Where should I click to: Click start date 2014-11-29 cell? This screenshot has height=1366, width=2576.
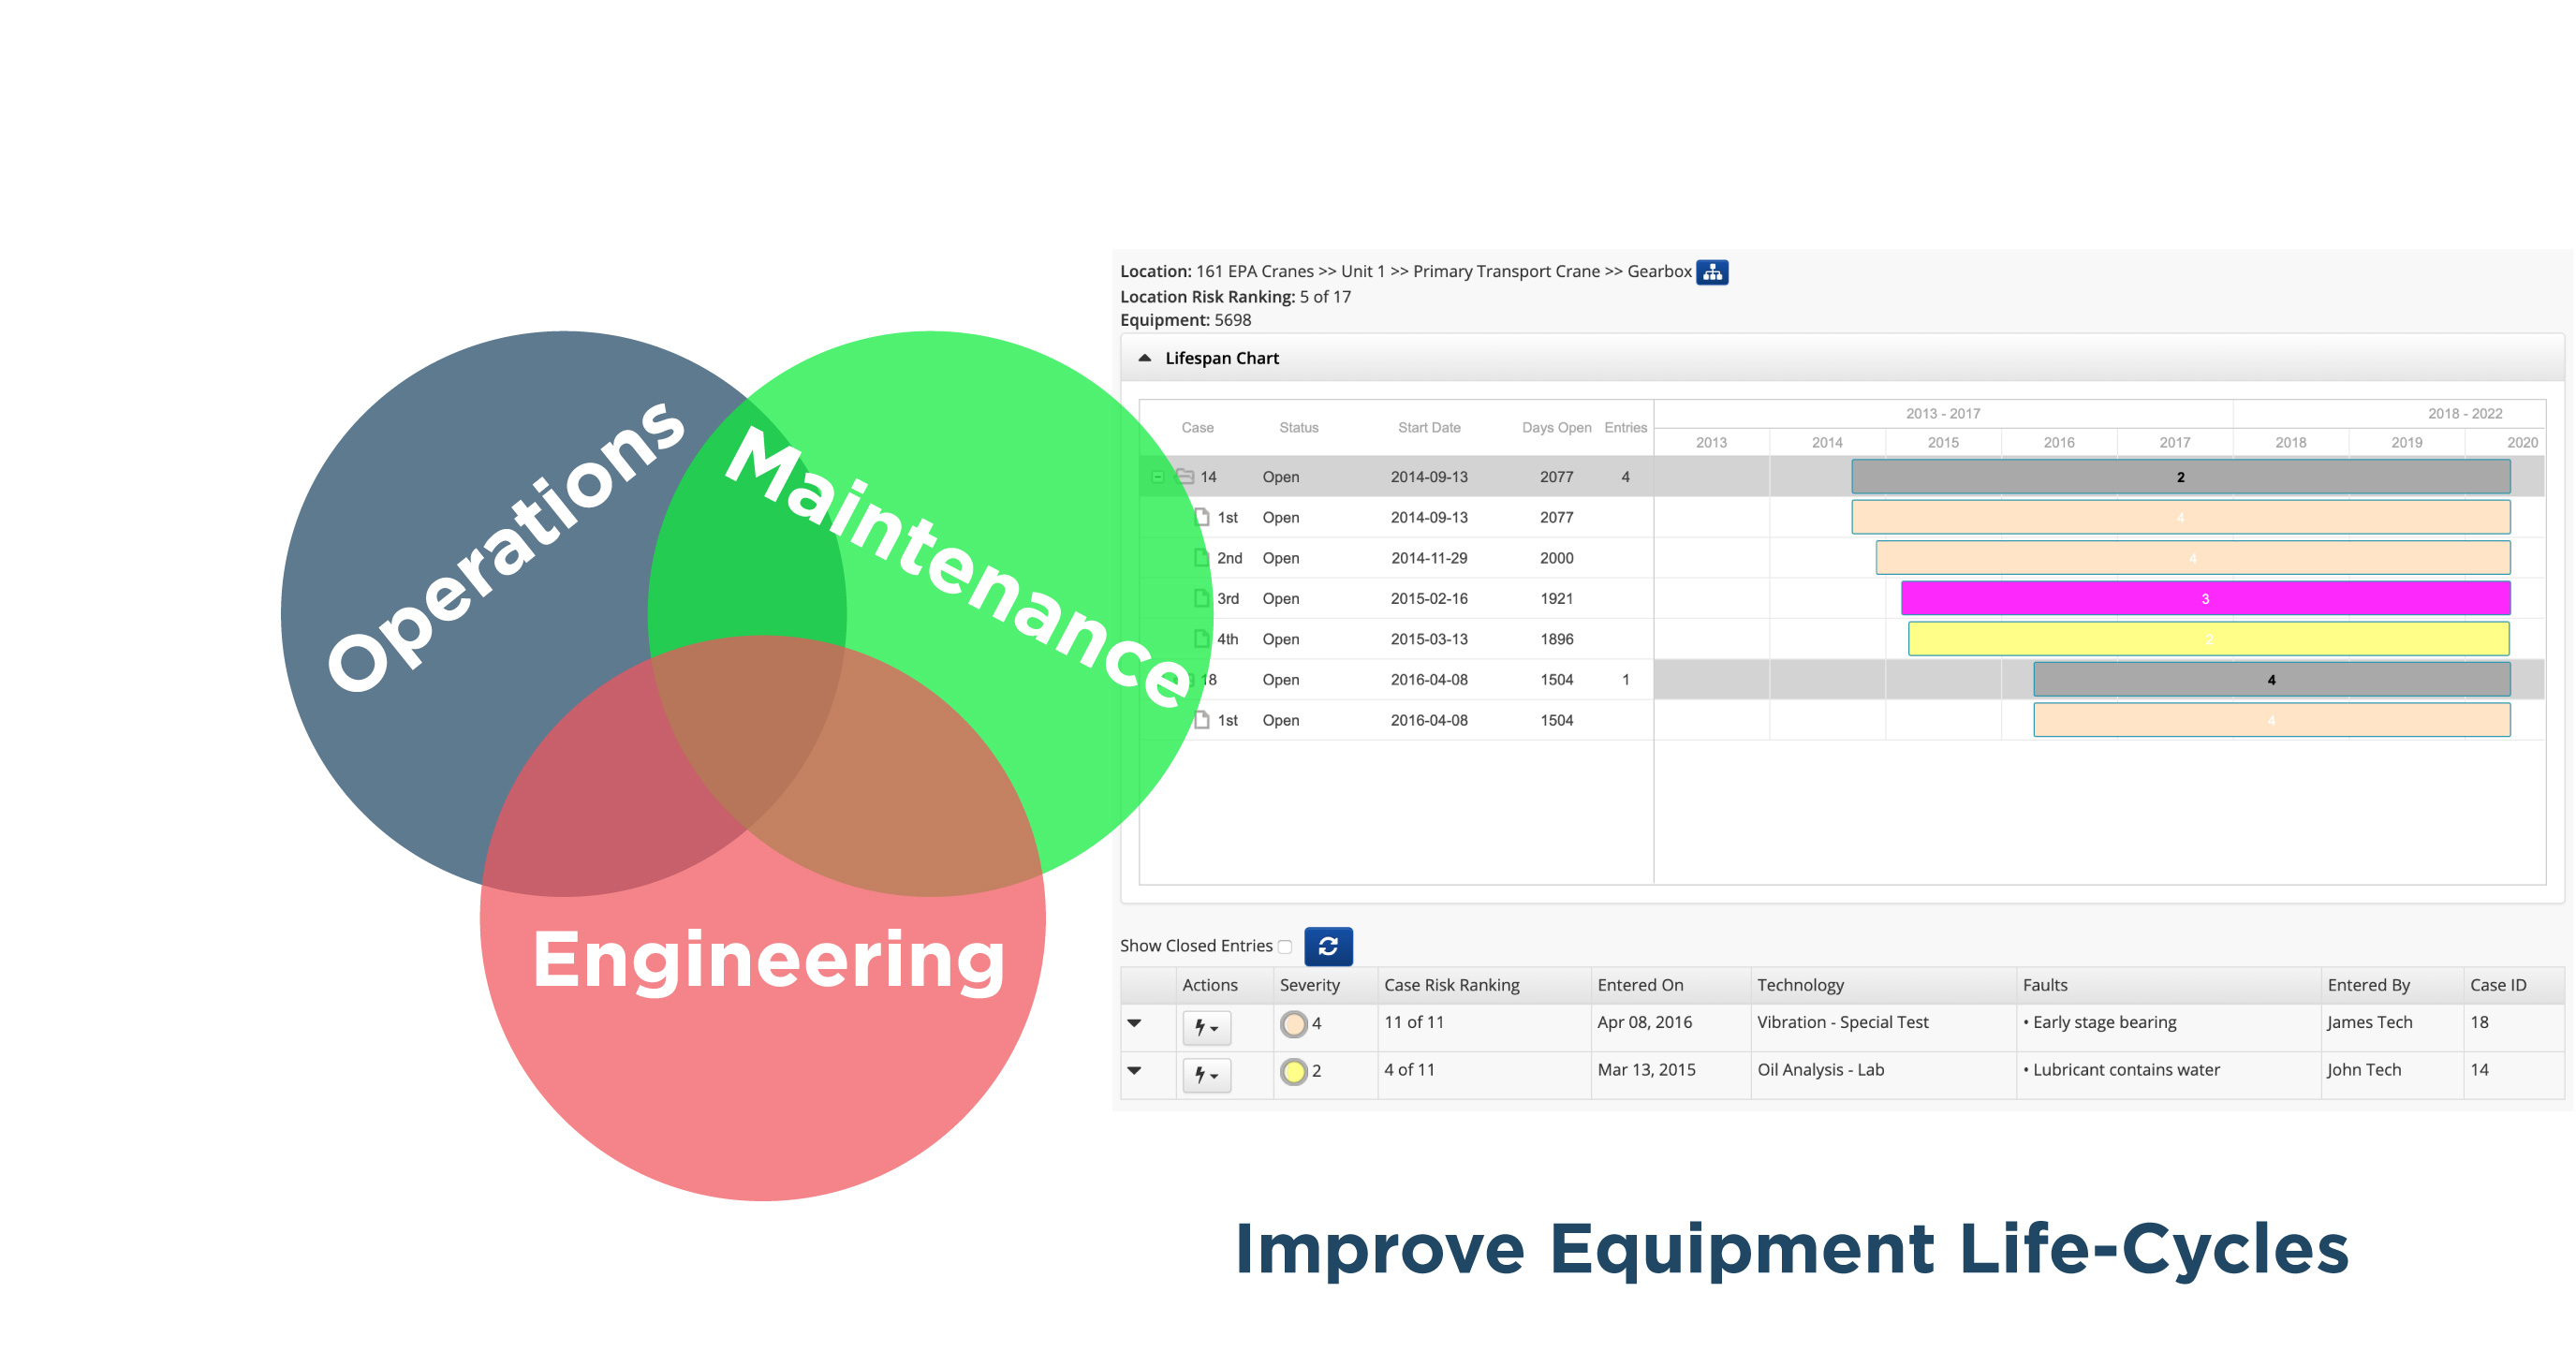point(1429,558)
